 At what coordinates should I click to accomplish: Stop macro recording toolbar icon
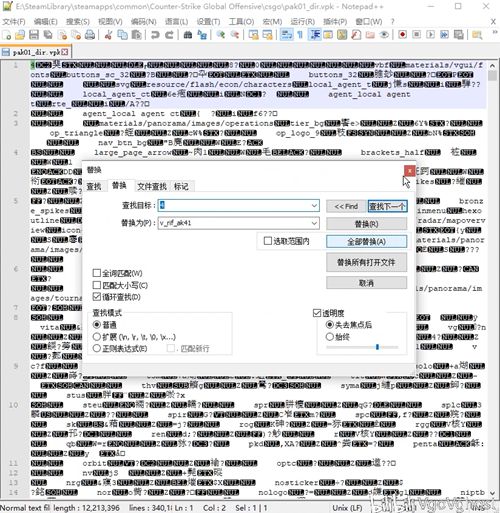click(416, 35)
